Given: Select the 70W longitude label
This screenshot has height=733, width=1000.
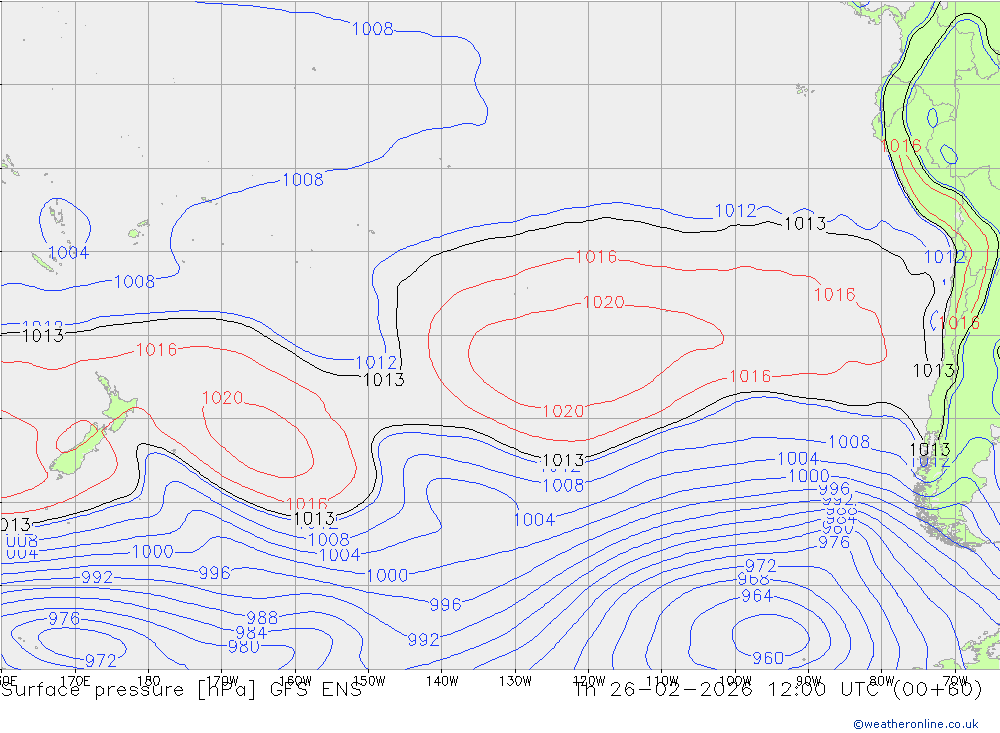Looking at the screenshot, I should [x=955, y=681].
